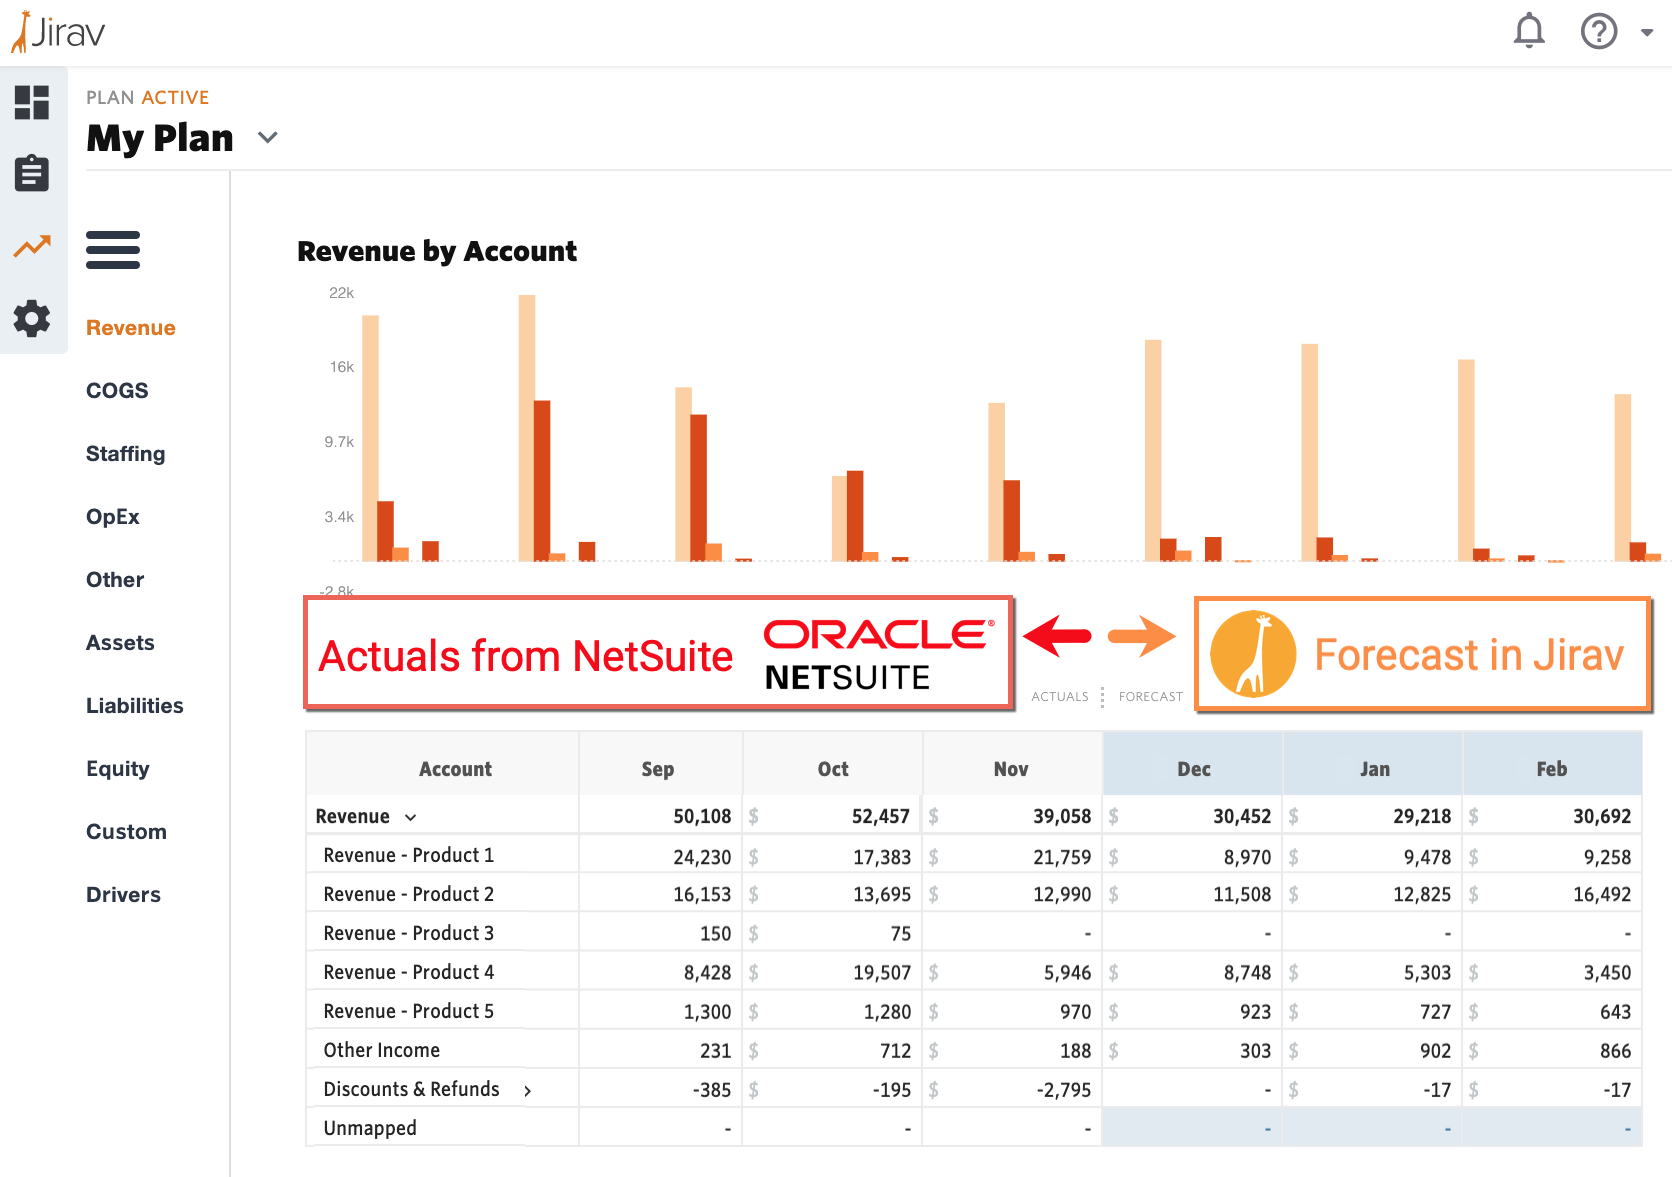Click the hamburger menu above Revenue
Image resolution: width=1672 pixels, height=1177 pixels.
(x=113, y=250)
